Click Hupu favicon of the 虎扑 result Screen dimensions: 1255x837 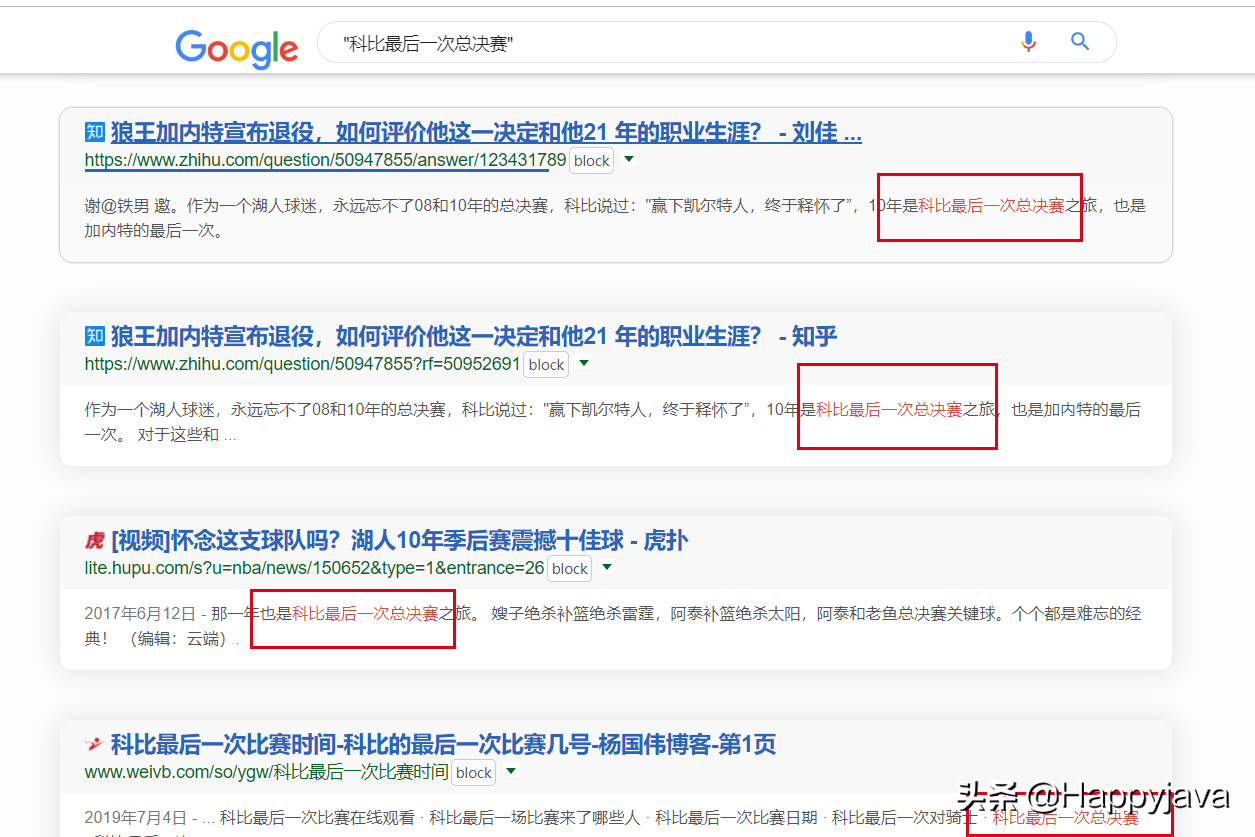pyautogui.click(x=94, y=541)
